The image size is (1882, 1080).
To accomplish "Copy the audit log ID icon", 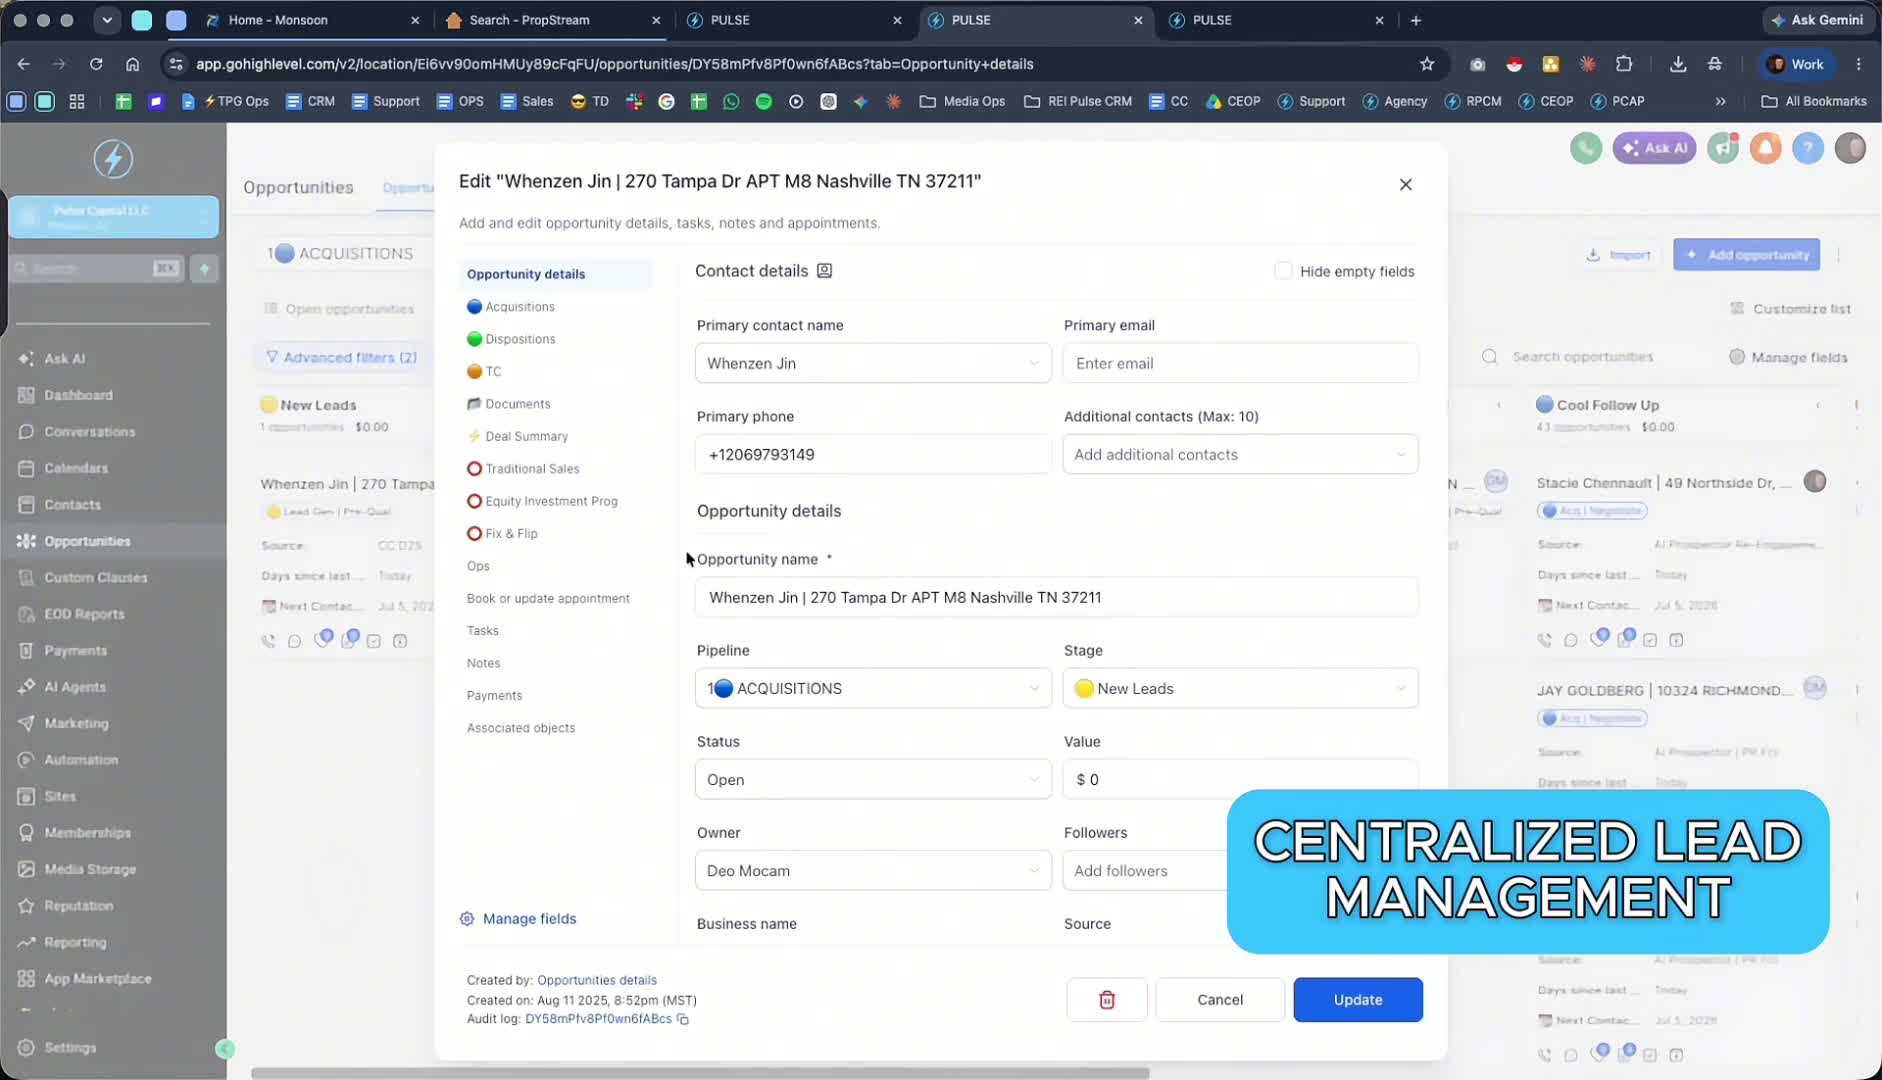I will 683,1019.
